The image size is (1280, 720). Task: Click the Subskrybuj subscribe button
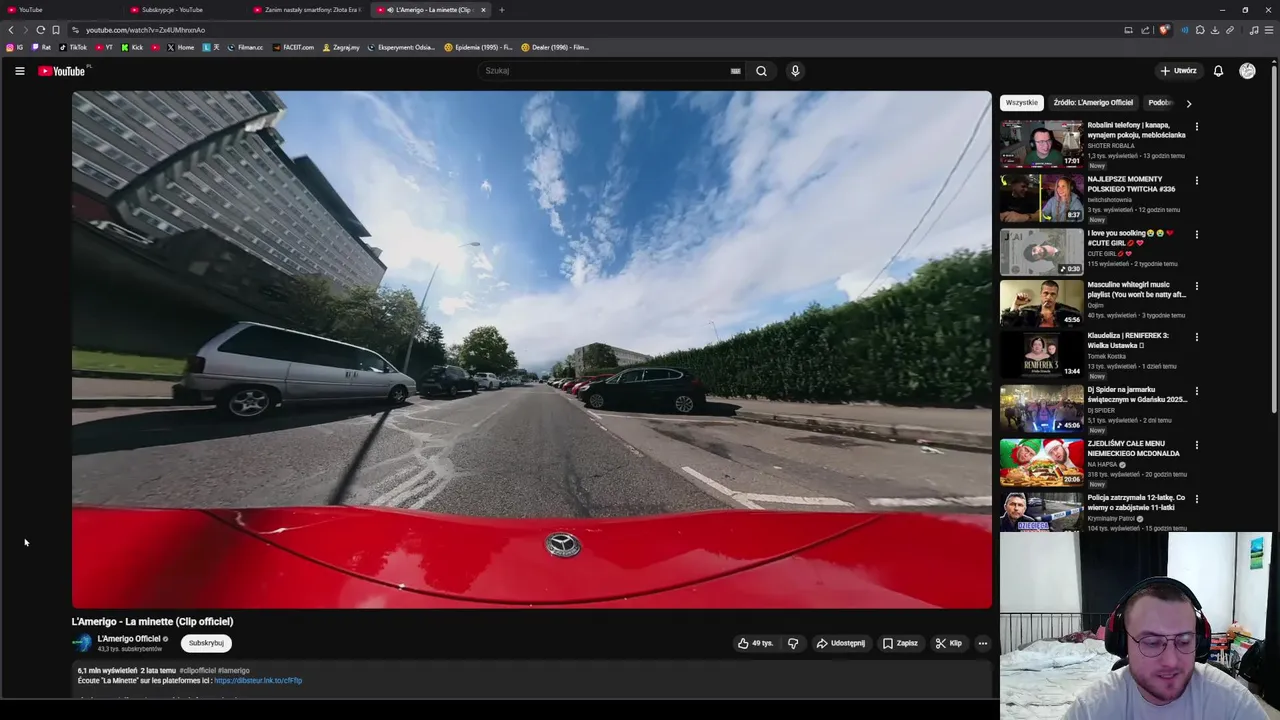[206, 643]
